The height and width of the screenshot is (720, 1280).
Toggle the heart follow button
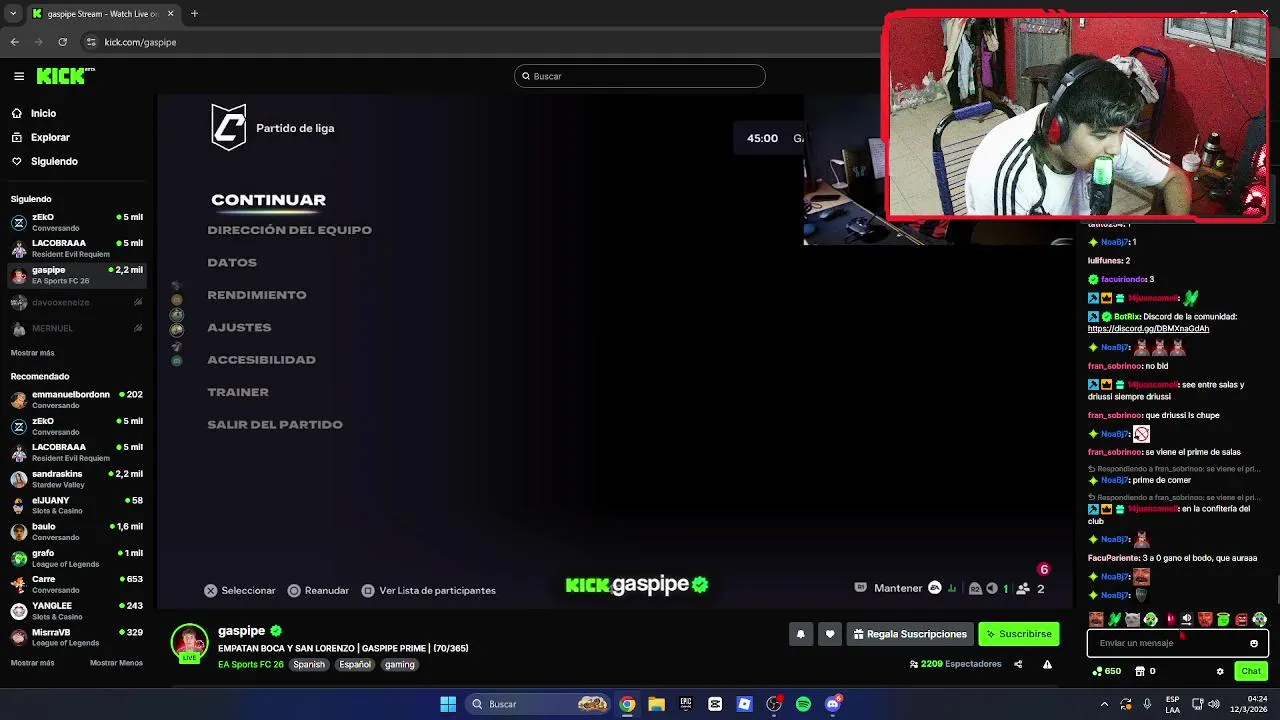click(829, 634)
